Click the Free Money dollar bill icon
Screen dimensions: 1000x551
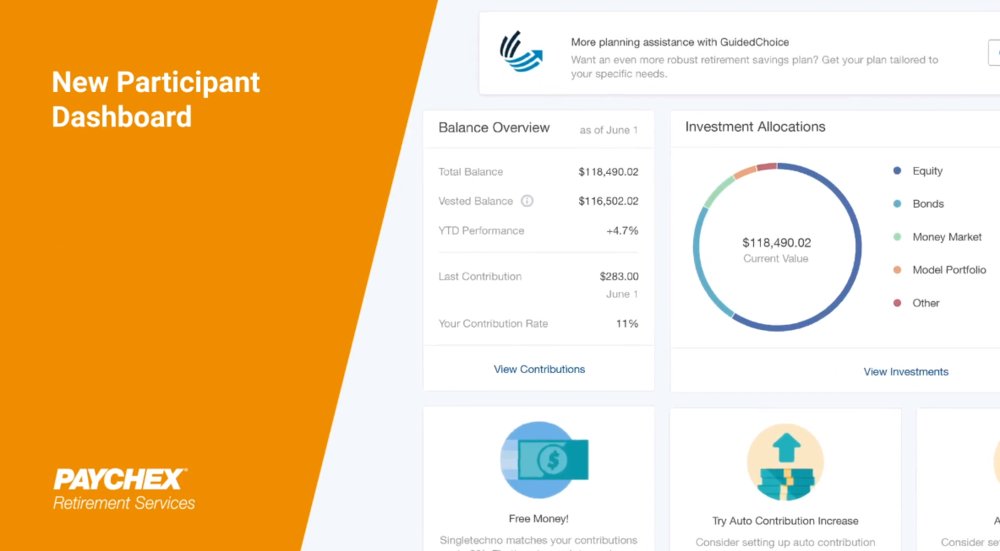pyautogui.click(x=544, y=459)
